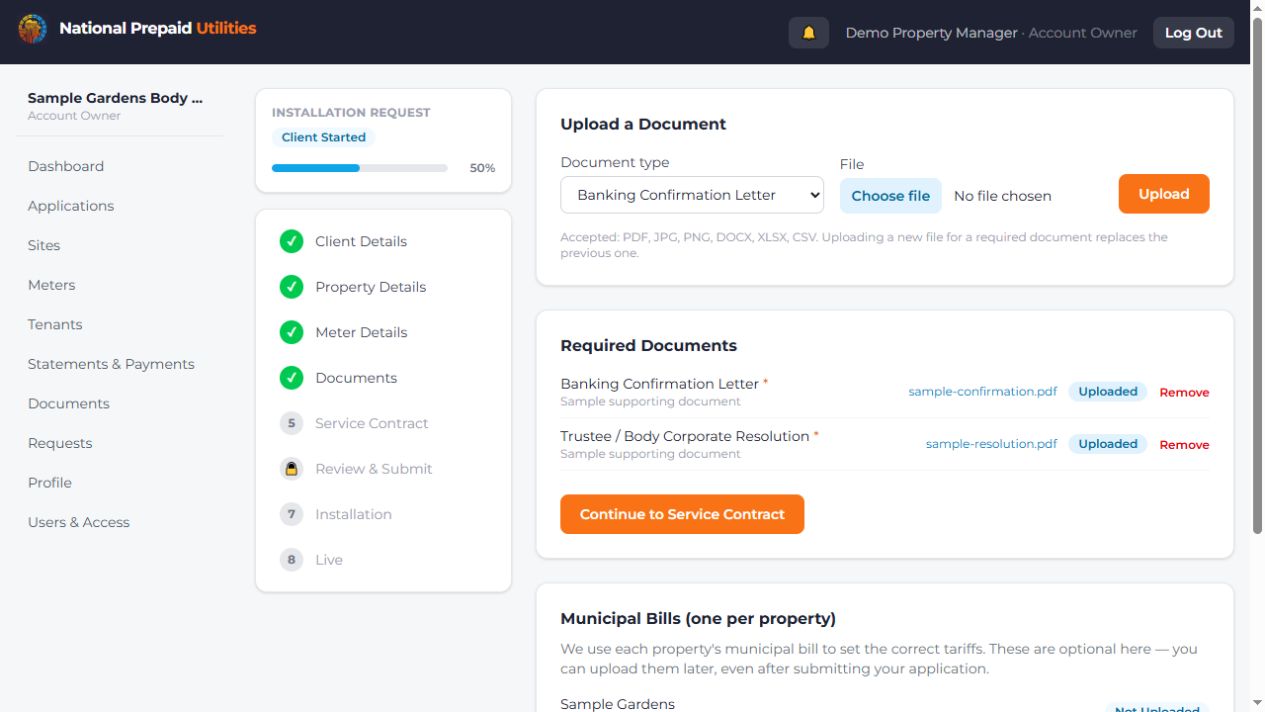Go to Applications in the sidebar
Screen dimensions: 1265x712
tap(71, 206)
